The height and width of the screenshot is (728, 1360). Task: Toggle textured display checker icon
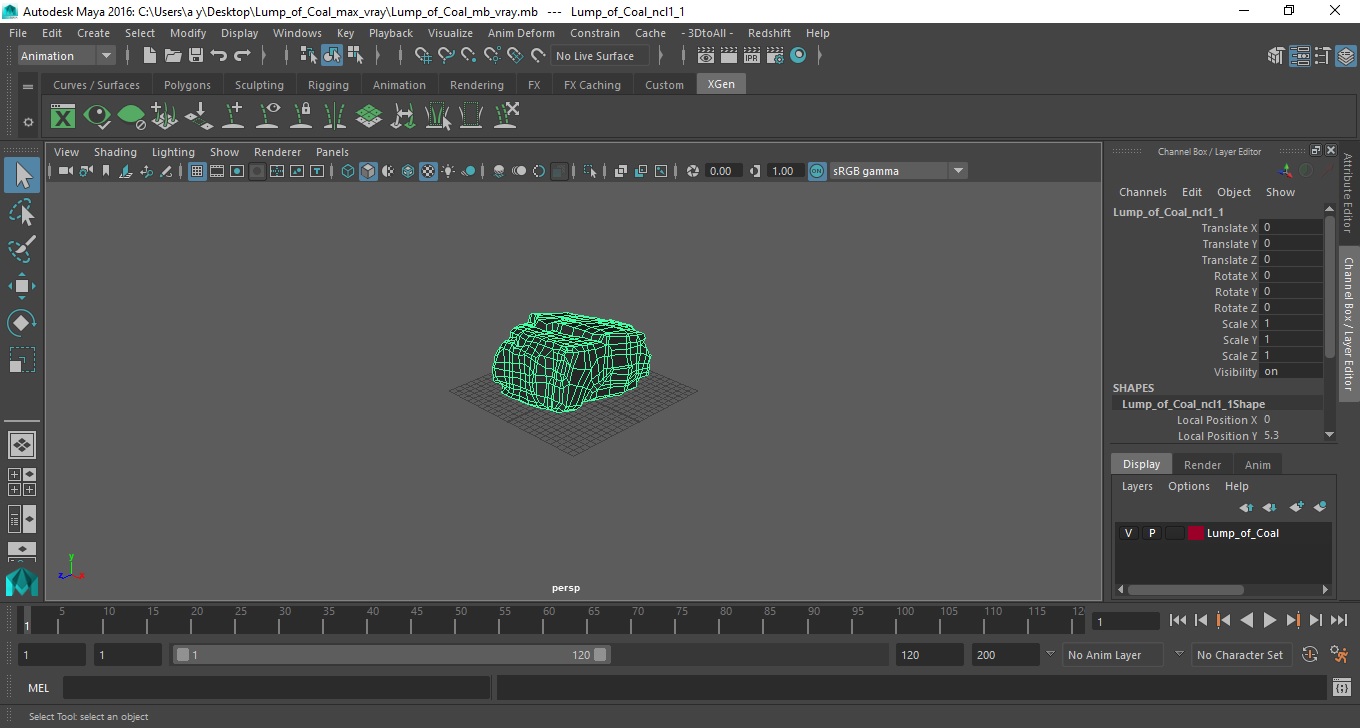428,171
